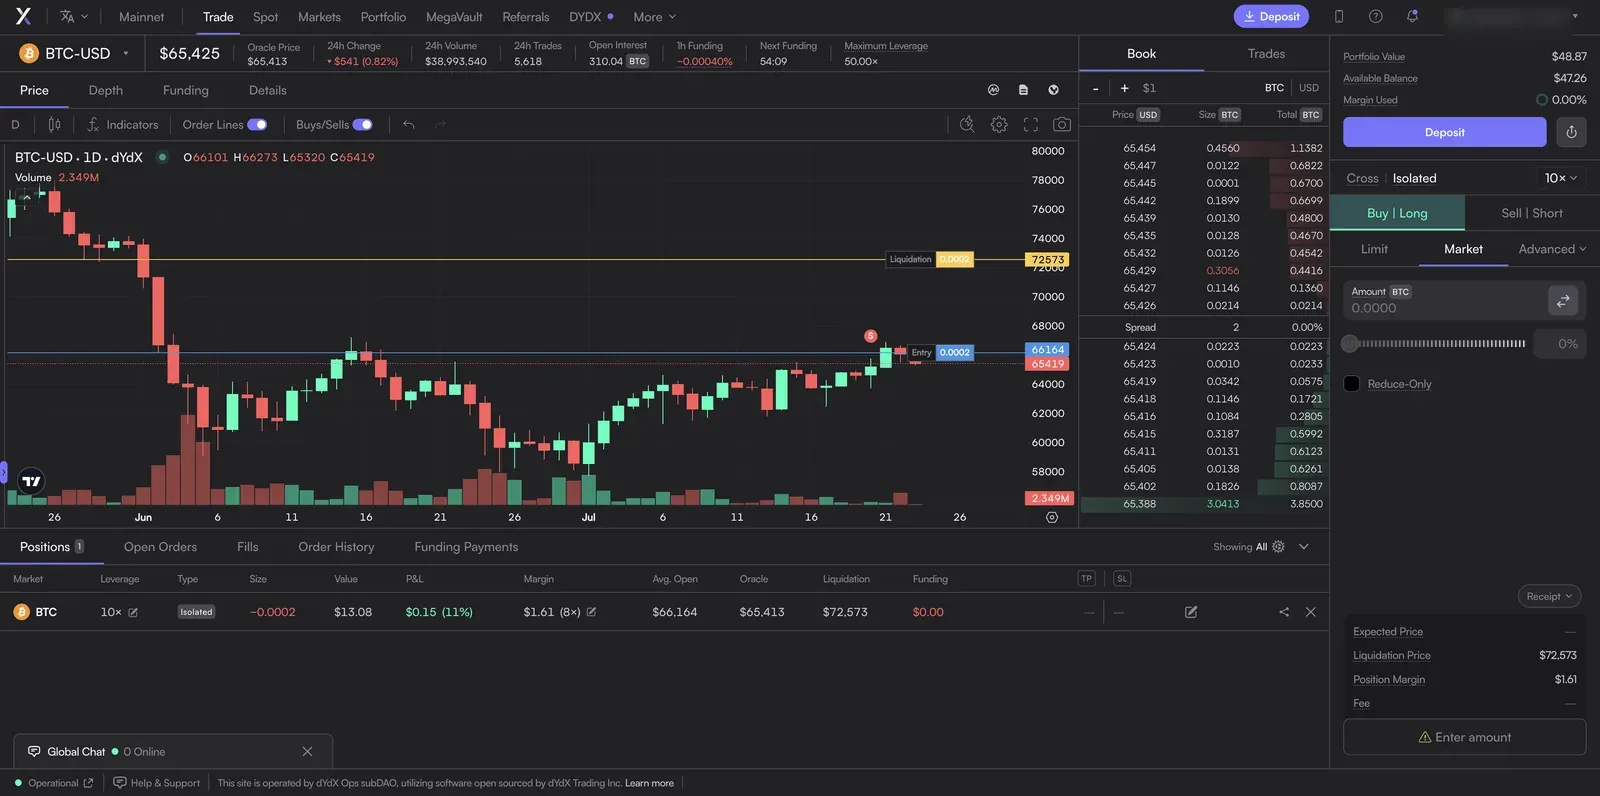Image resolution: width=1600 pixels, height=796 pixels.
Task: Select the Buy | Long side
Action: (1397, 213)
